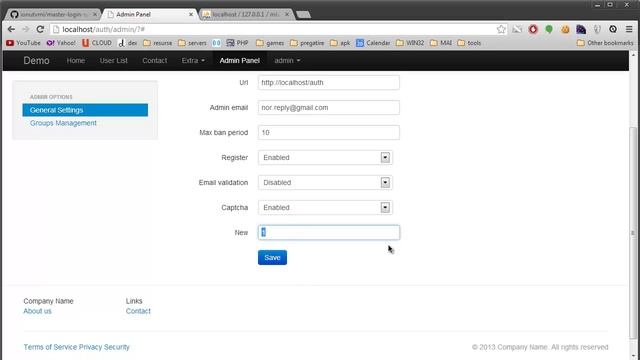Click the blue Save button
This screenshot has height=360, width=640.
coord(272,258)
